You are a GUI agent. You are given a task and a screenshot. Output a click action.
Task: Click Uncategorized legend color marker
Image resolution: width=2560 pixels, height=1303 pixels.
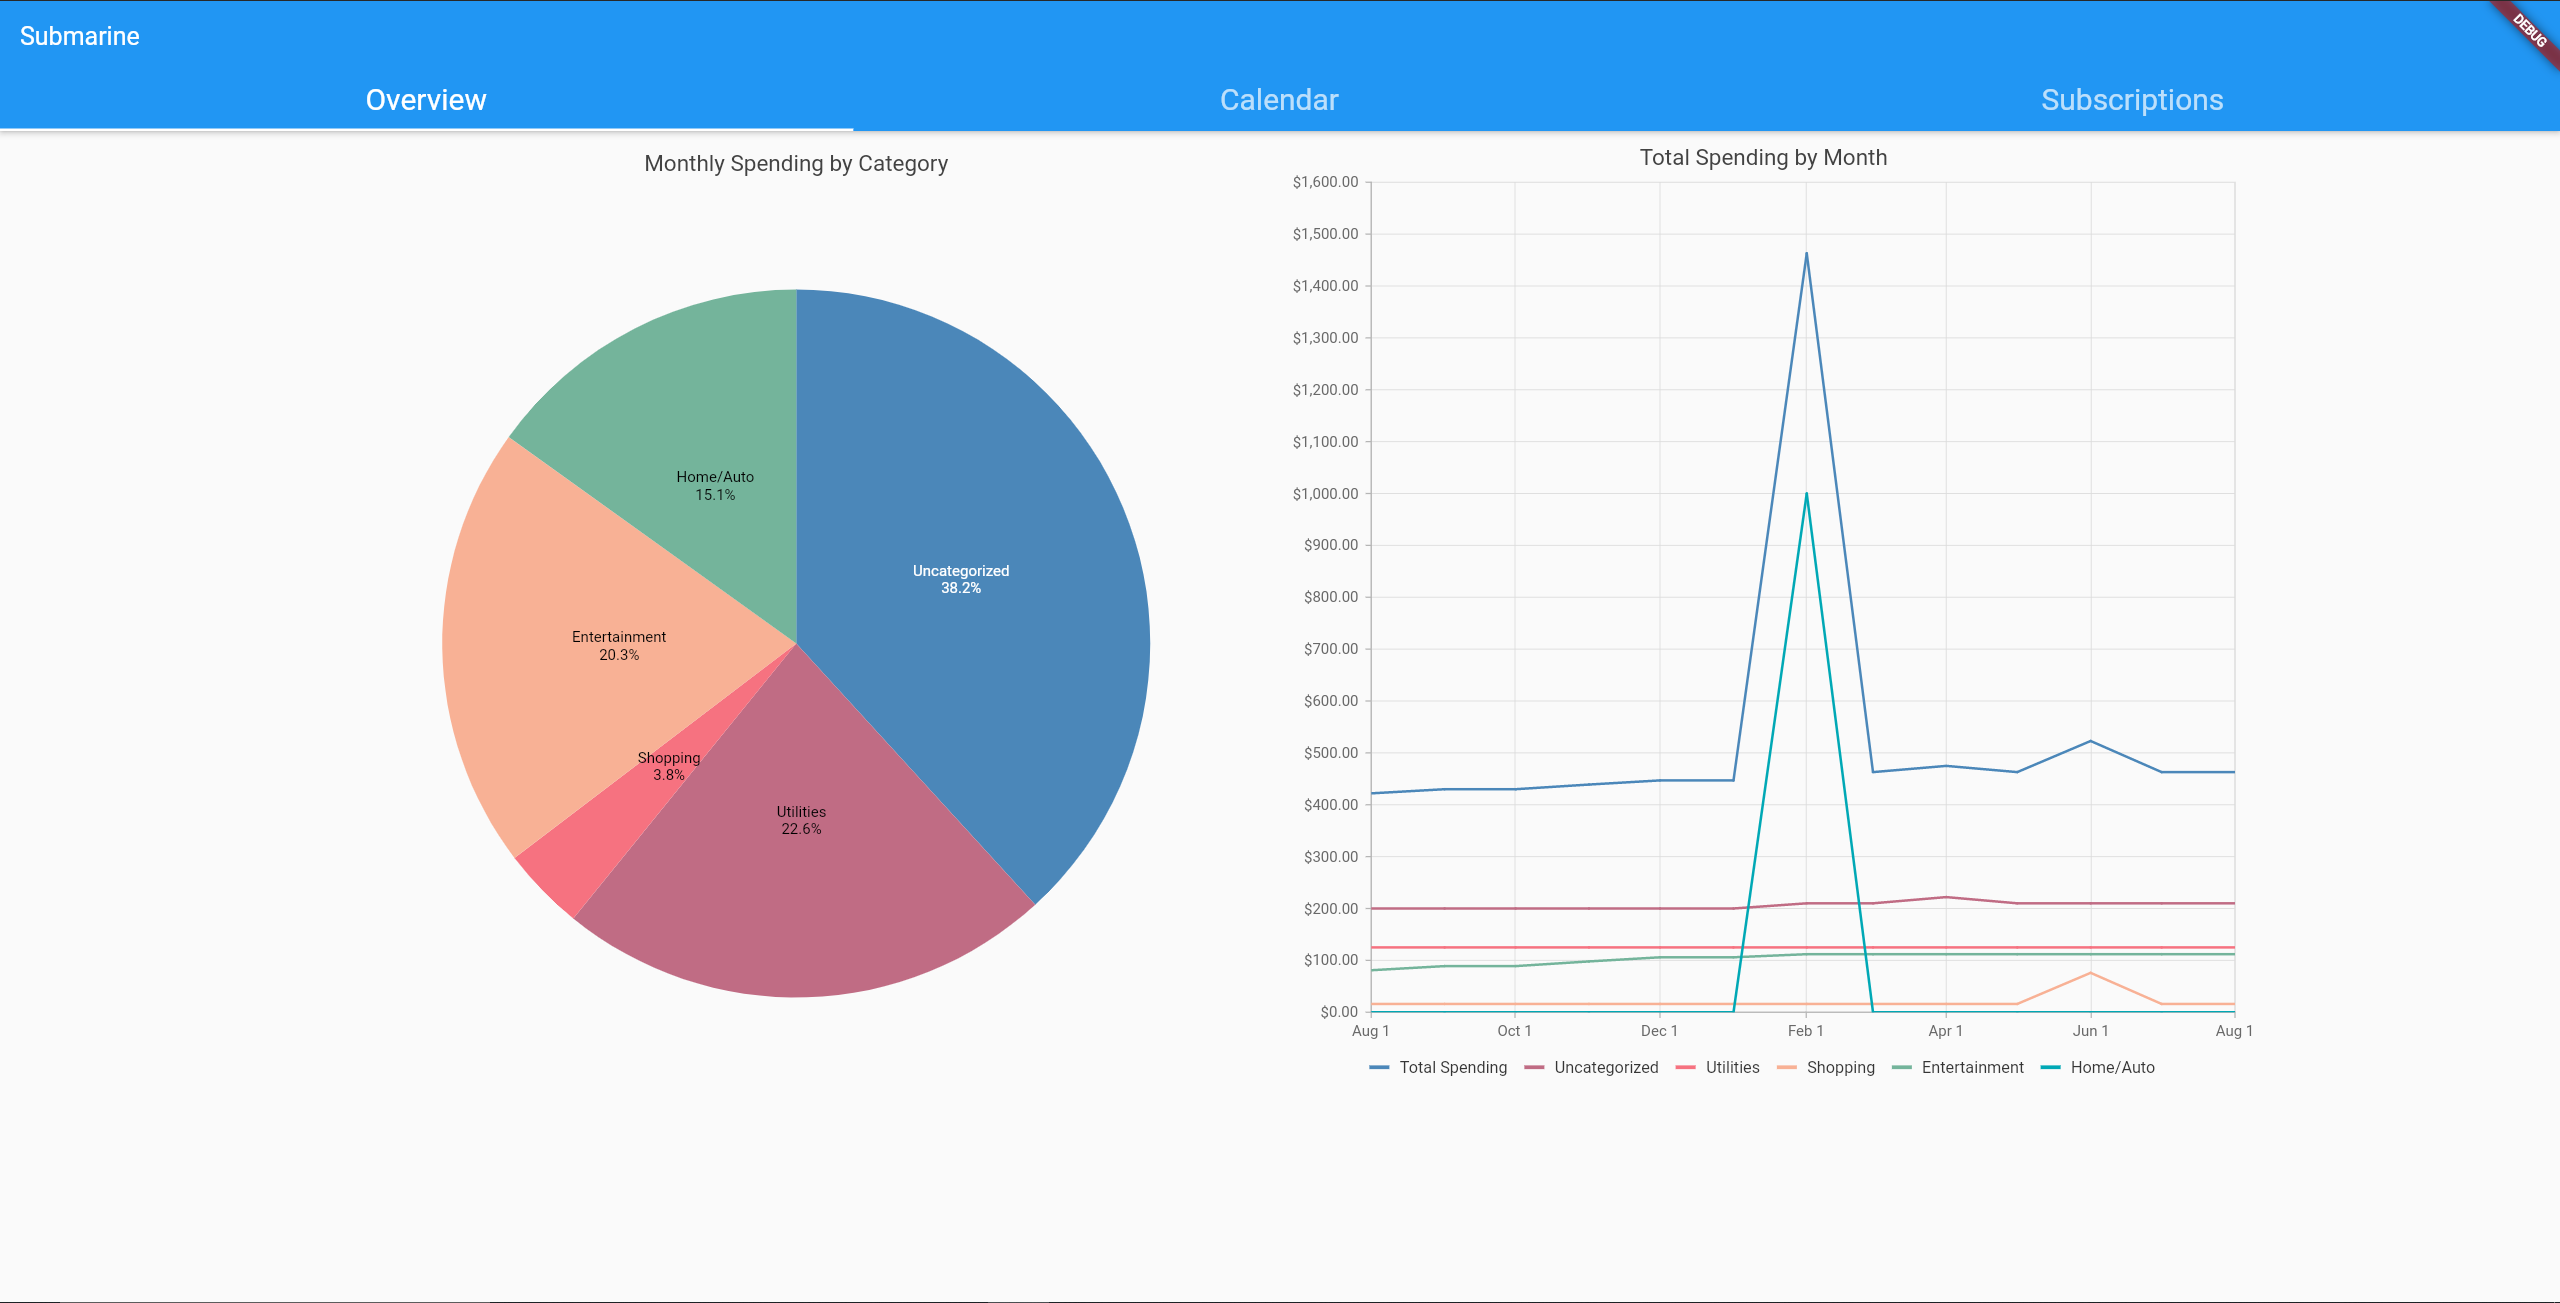(1534, 1068)
